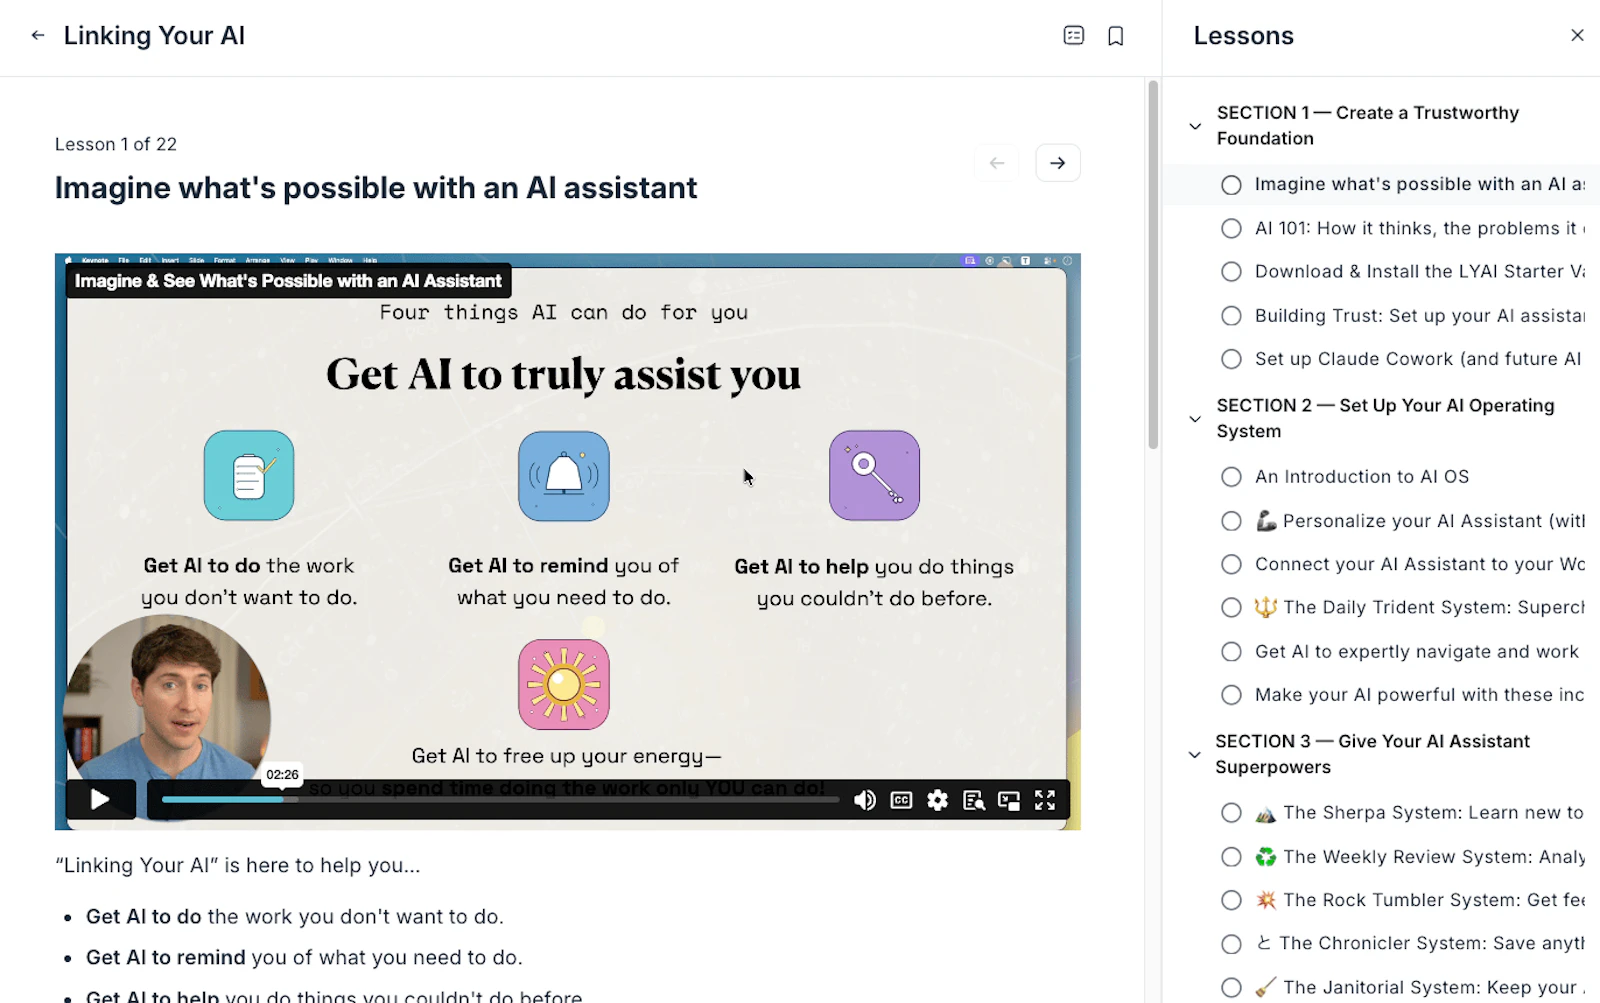The width and height of the screenshot is (1600, 1003).
Task: Mark 'Imagine what's possible' lesson complete
Action: pyautogui.click(x=1231, y=185)
